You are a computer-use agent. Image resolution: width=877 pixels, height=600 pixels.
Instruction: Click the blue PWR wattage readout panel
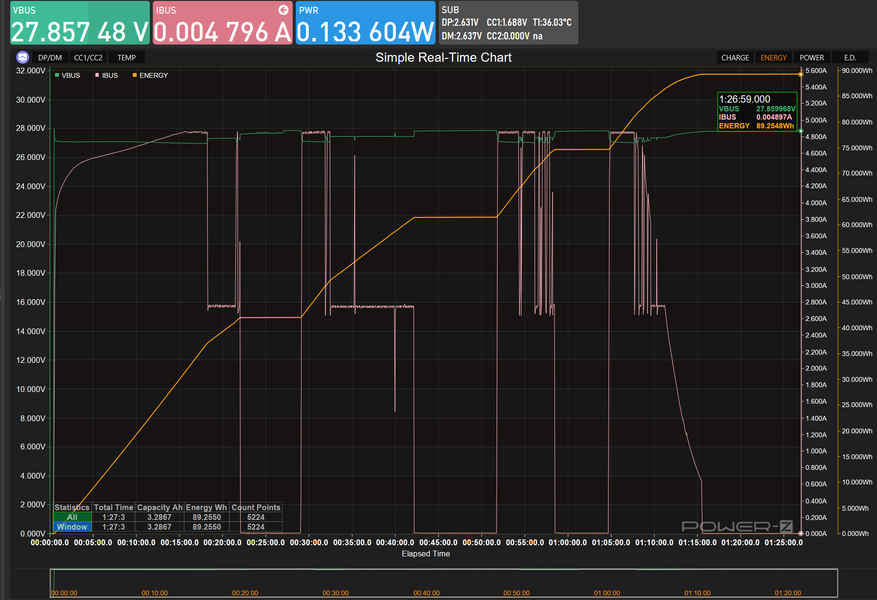click(364, 23)
